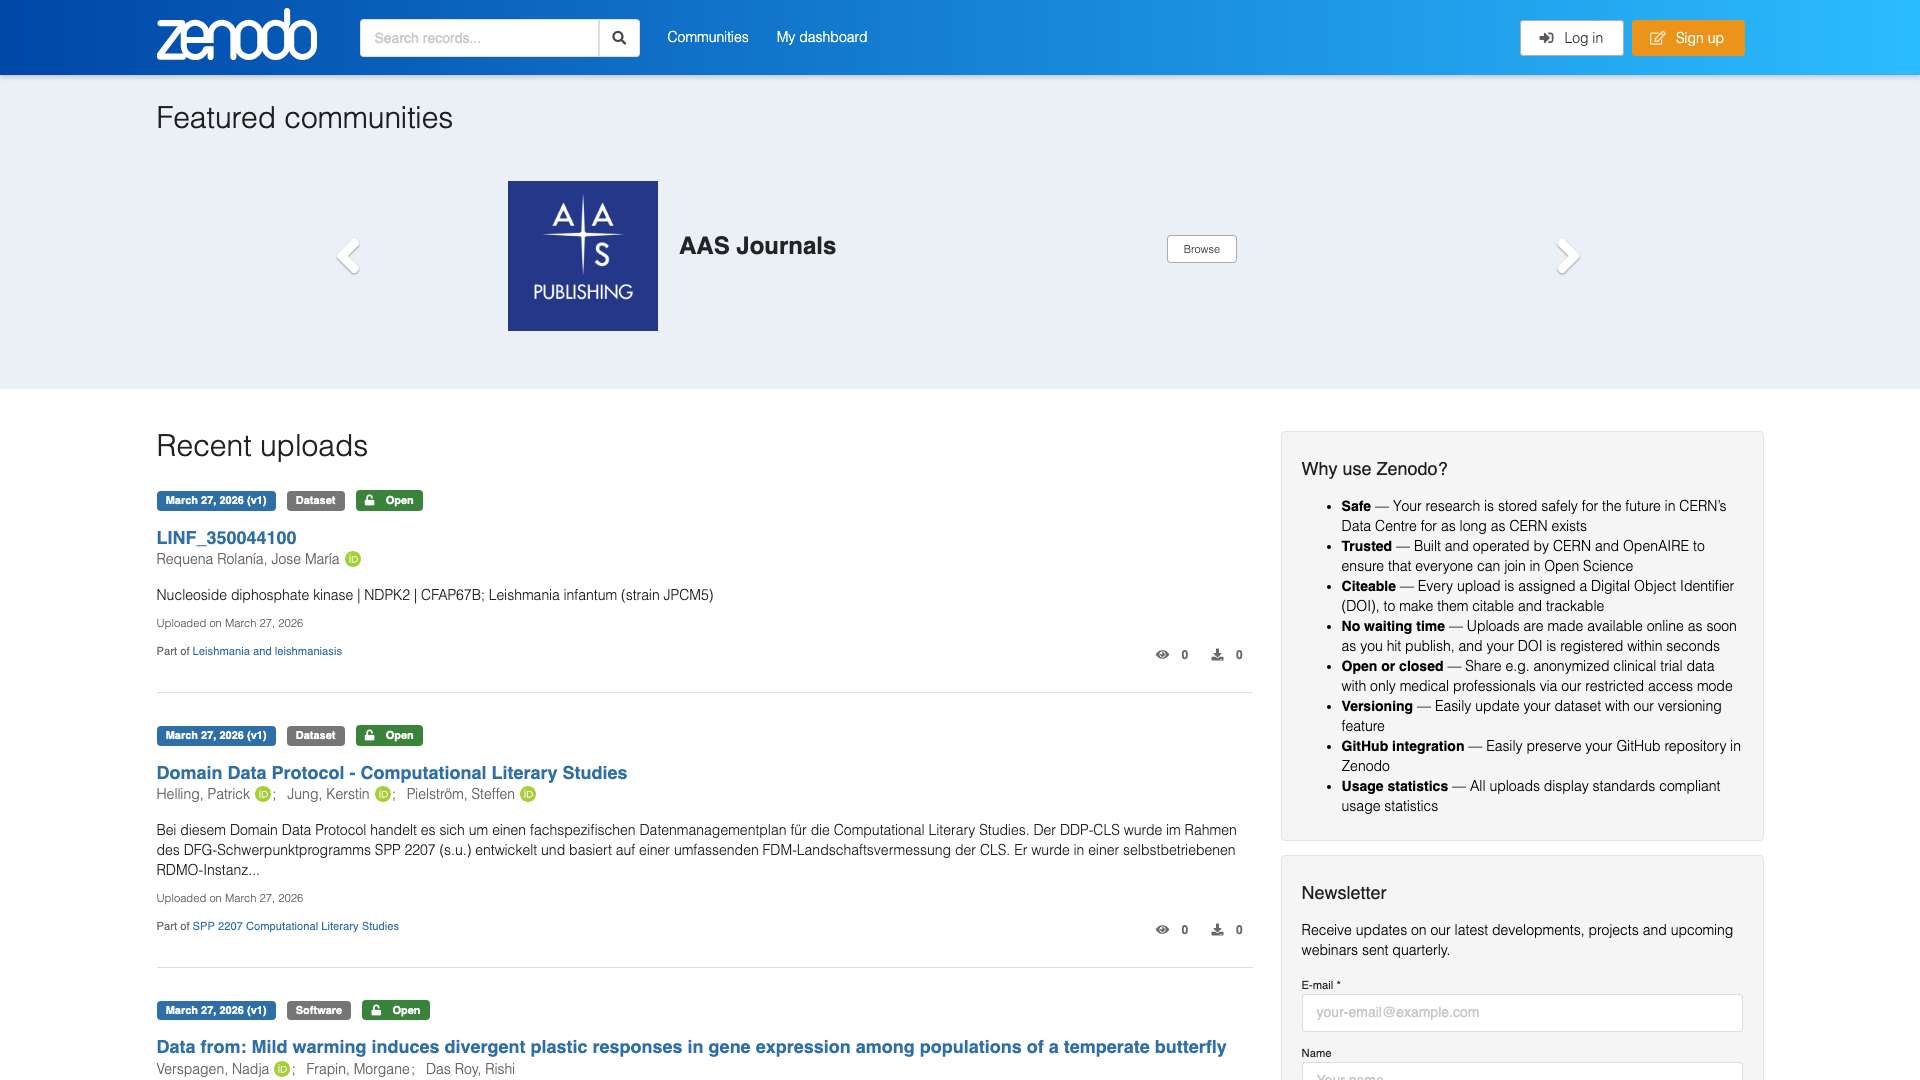
Task: Click ORCID icon beside Pielström, Steffen
Action: (x=528, y=794)
